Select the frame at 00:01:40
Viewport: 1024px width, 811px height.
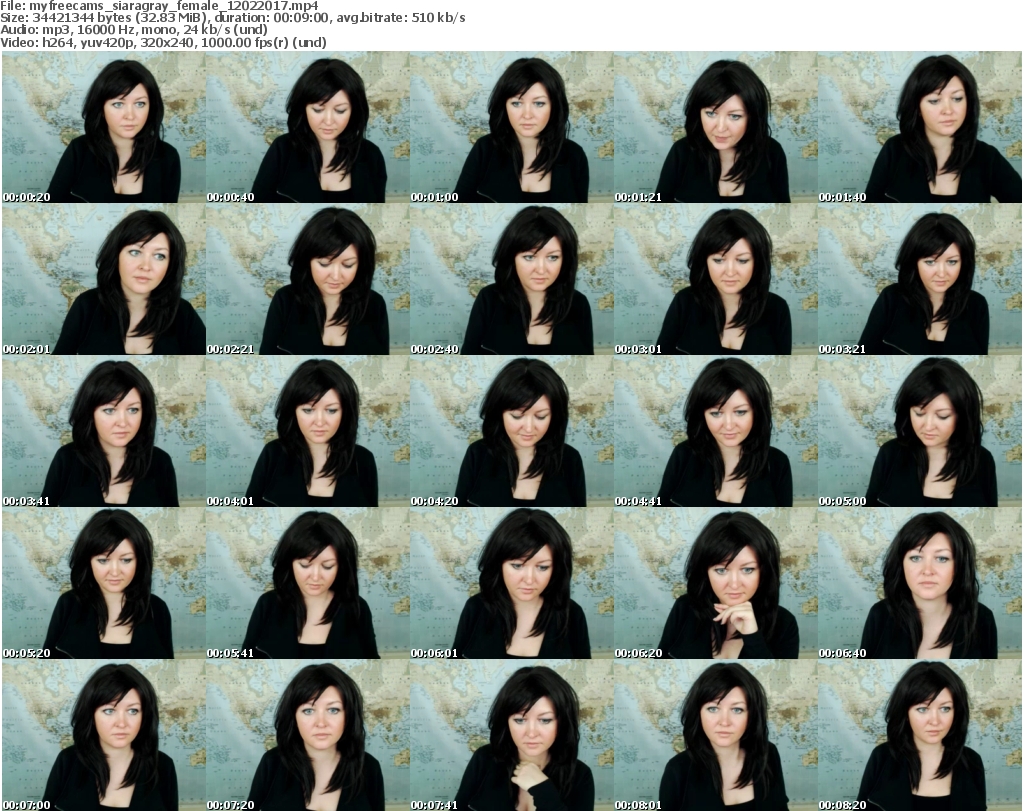[920, 127]
